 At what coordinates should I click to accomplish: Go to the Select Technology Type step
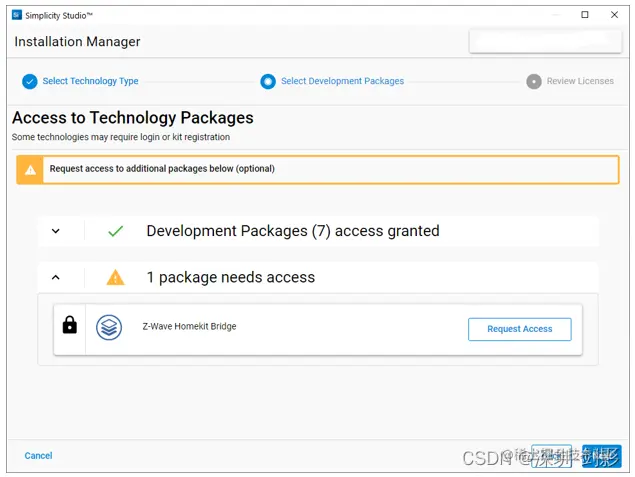(90, 81)
